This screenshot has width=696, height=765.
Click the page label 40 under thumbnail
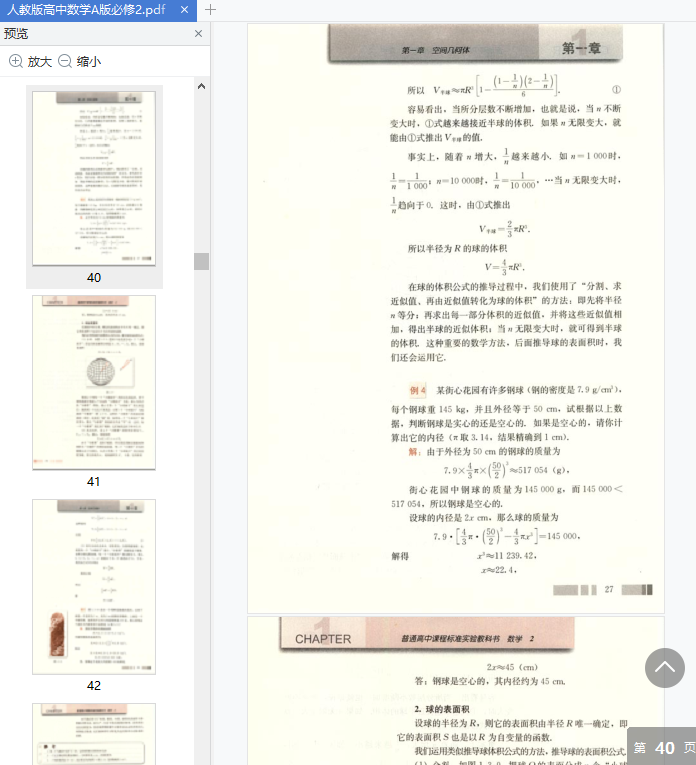click(94, 278)
